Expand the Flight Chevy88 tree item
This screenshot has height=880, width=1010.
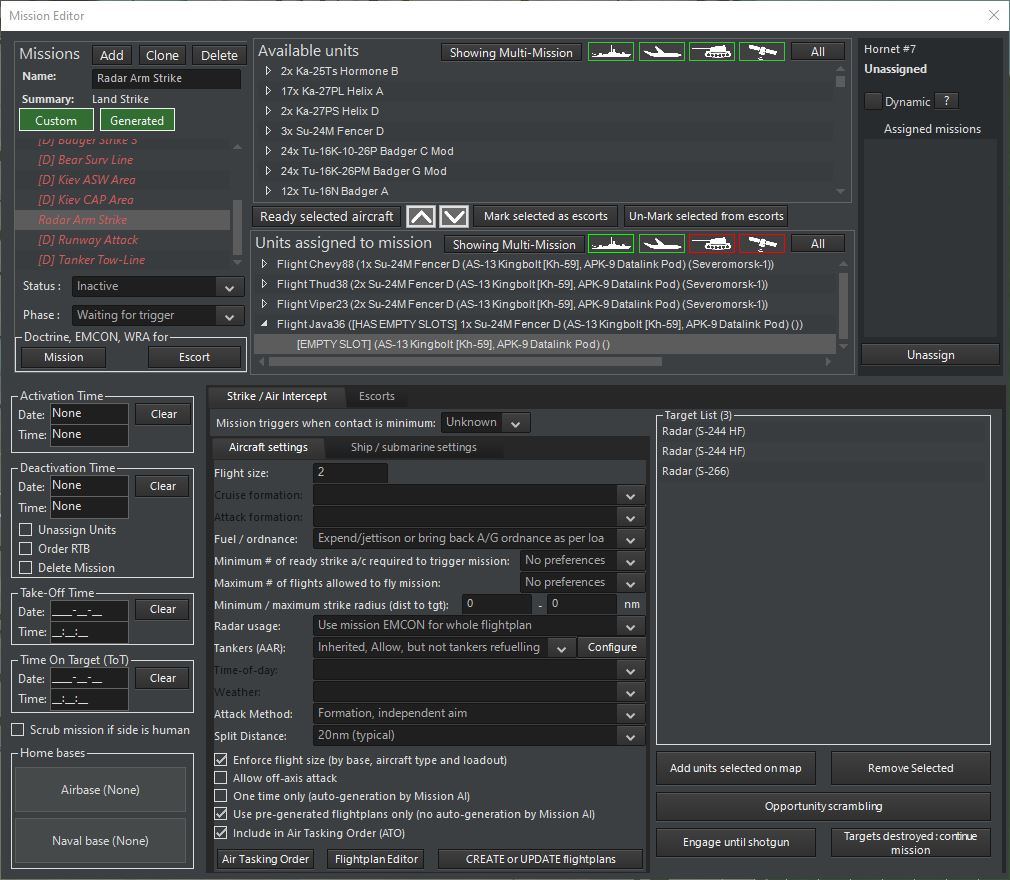tap(265, 265)
